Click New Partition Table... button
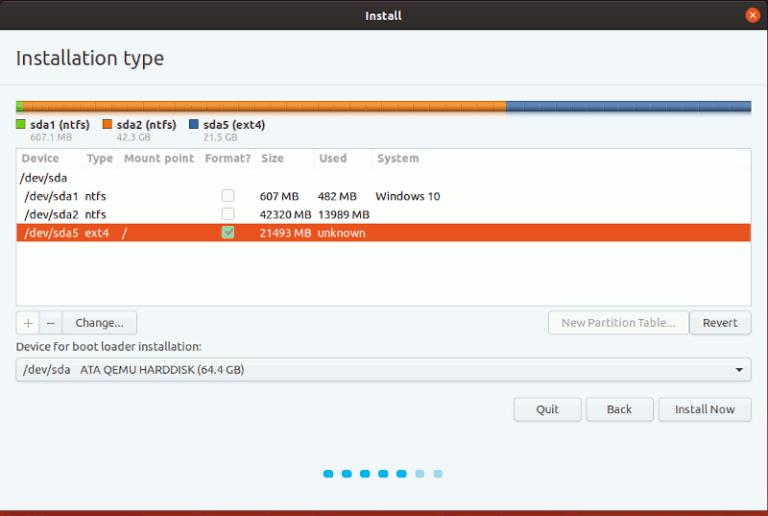 click(x=618, y=323)
